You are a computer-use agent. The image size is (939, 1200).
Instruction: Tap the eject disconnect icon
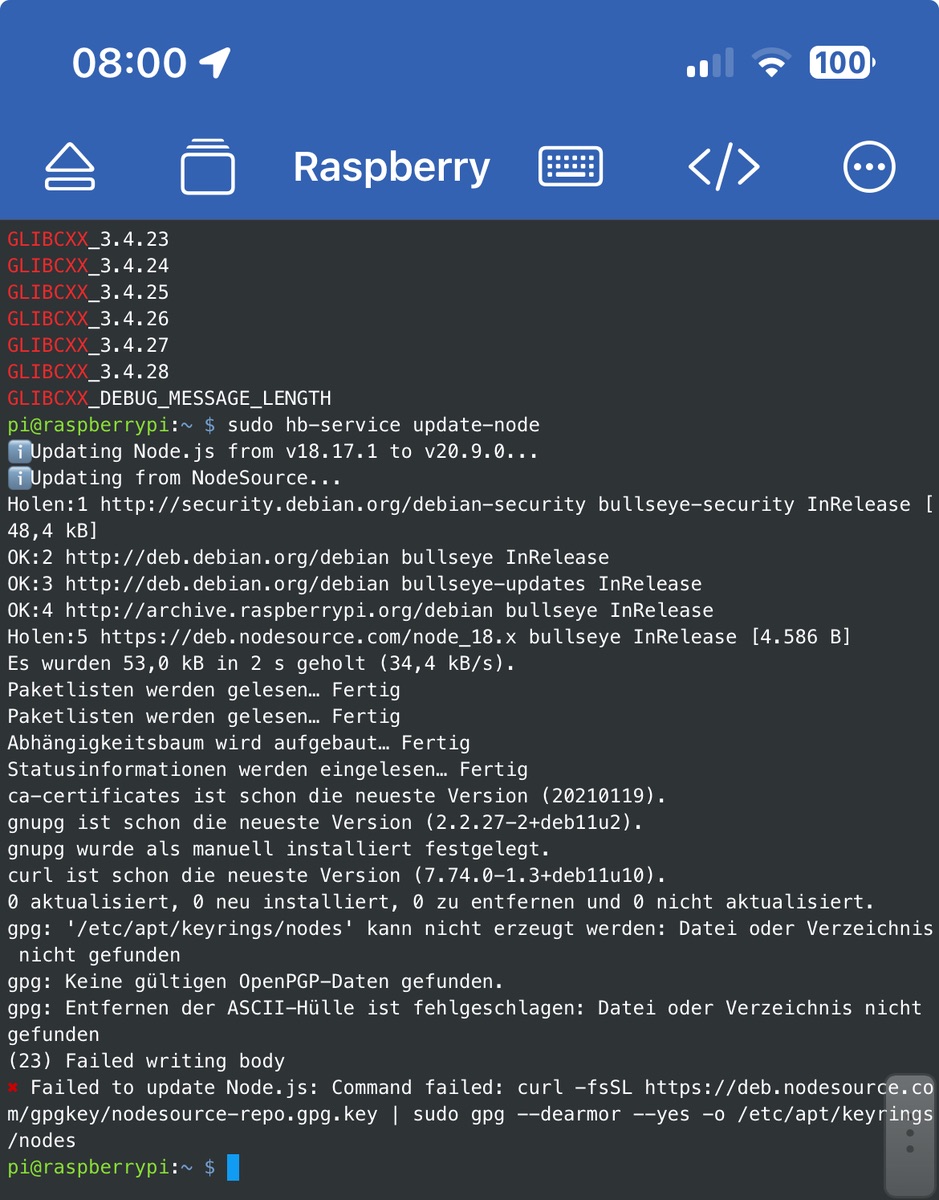pos(70,166)
